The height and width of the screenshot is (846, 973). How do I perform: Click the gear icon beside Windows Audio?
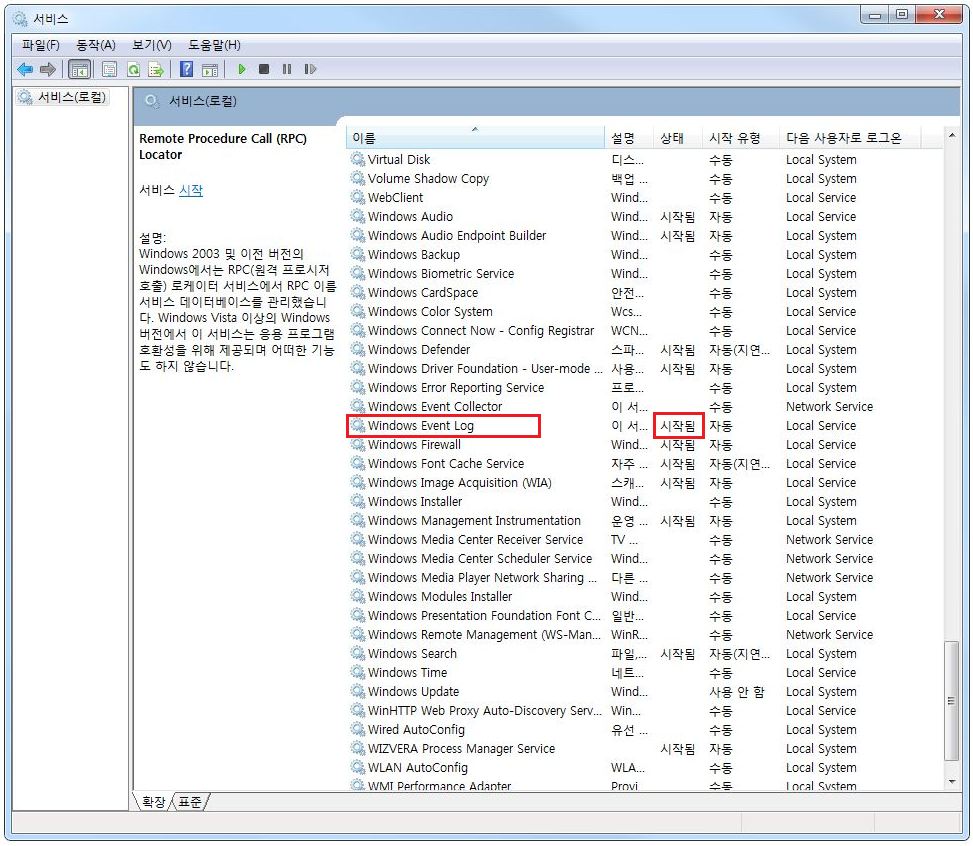pyautogui.click(x=357, y=216)
